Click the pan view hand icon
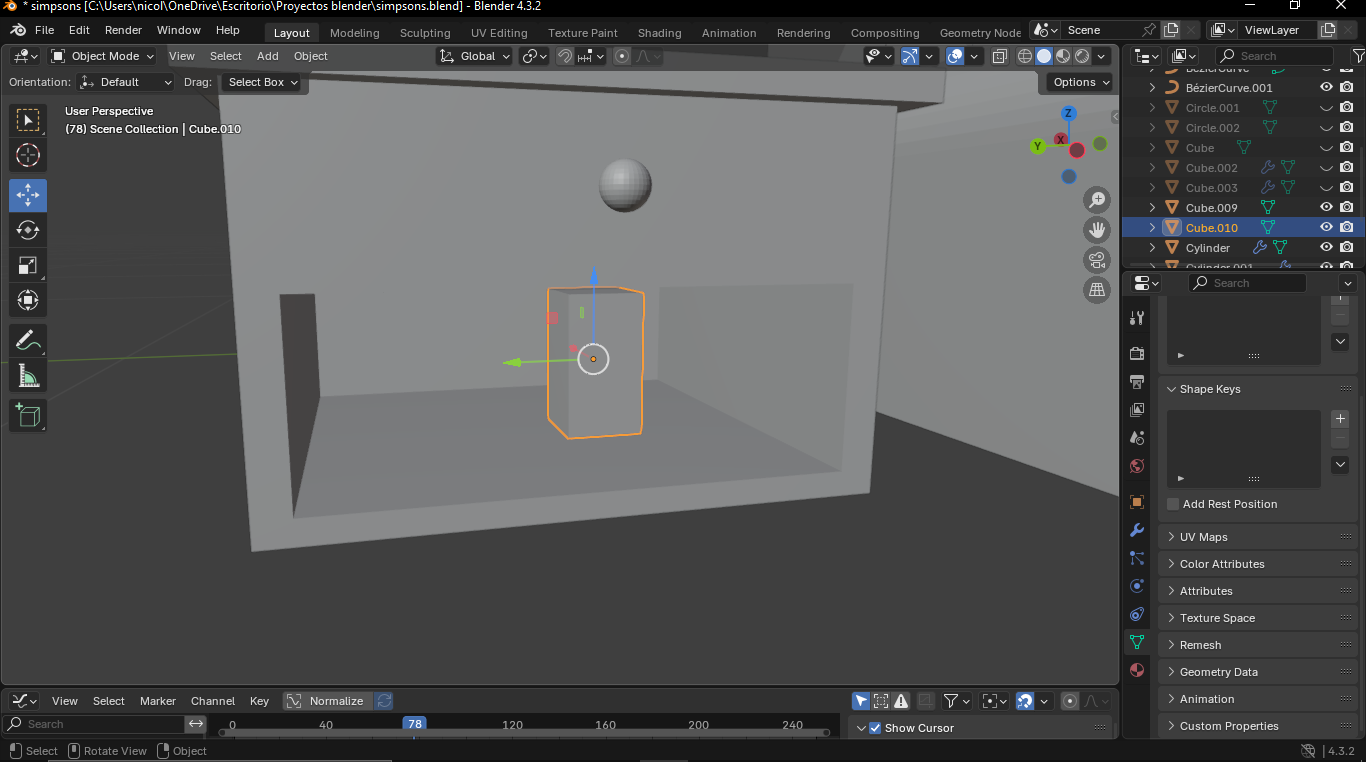Image resolution: width=1366 pixels, height=762 pixels. 1097,230
